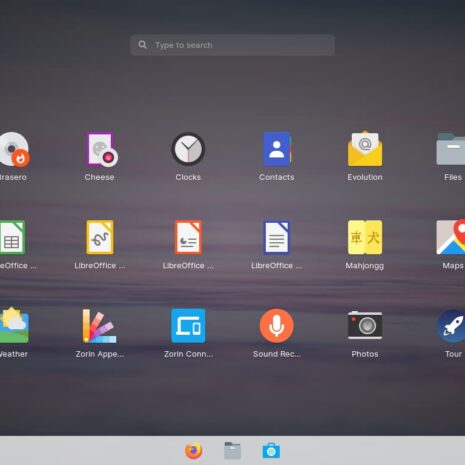Launch the Cheese webcam app
The image size is (465, 465).
(x=101, y=149)
